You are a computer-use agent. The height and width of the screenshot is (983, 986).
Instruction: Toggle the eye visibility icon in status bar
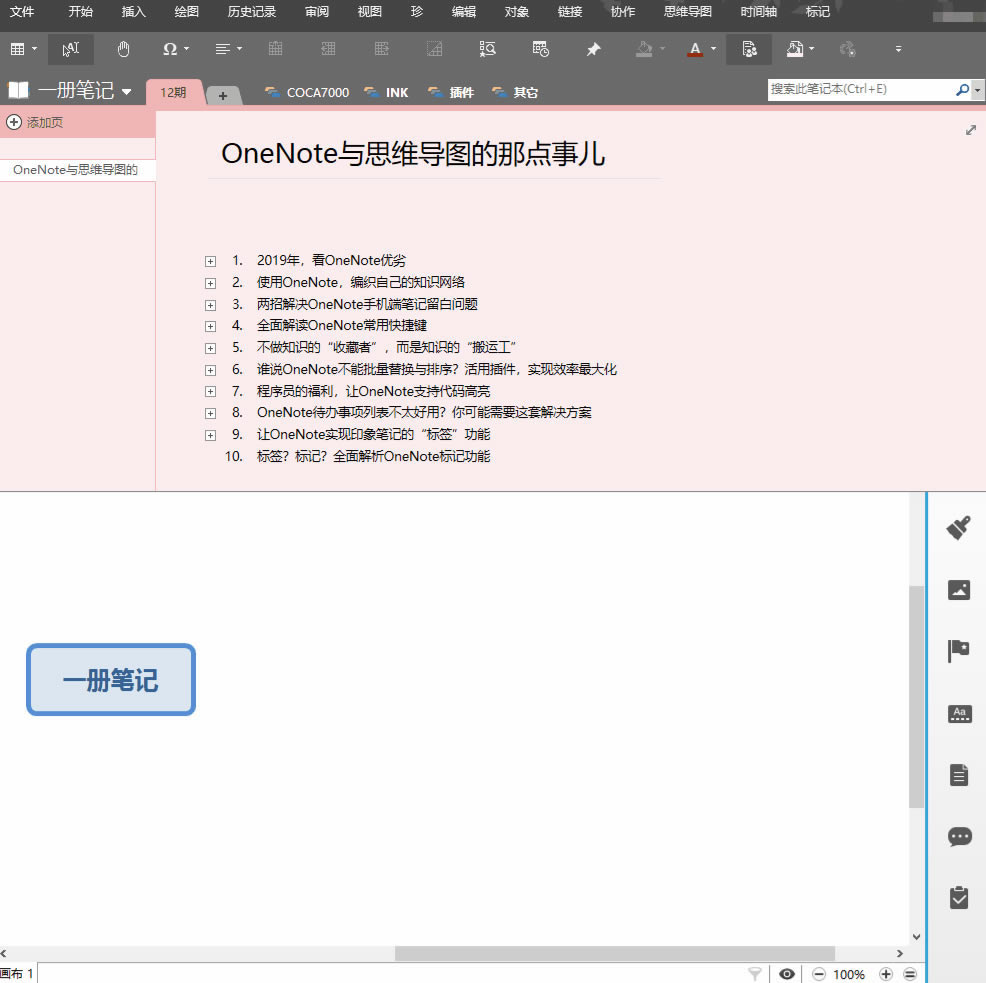[787, 974]
